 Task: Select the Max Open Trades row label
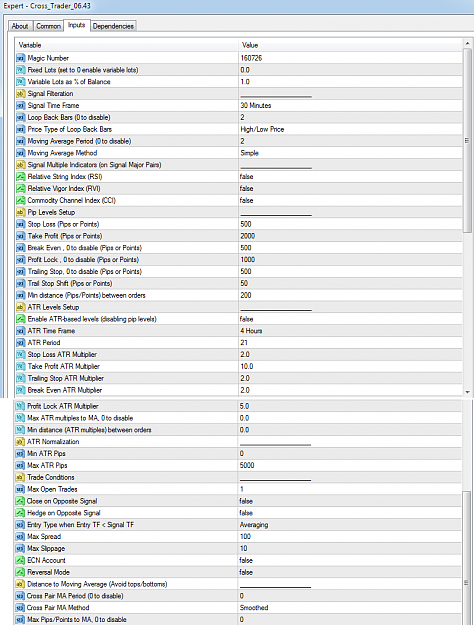(52, 489)
